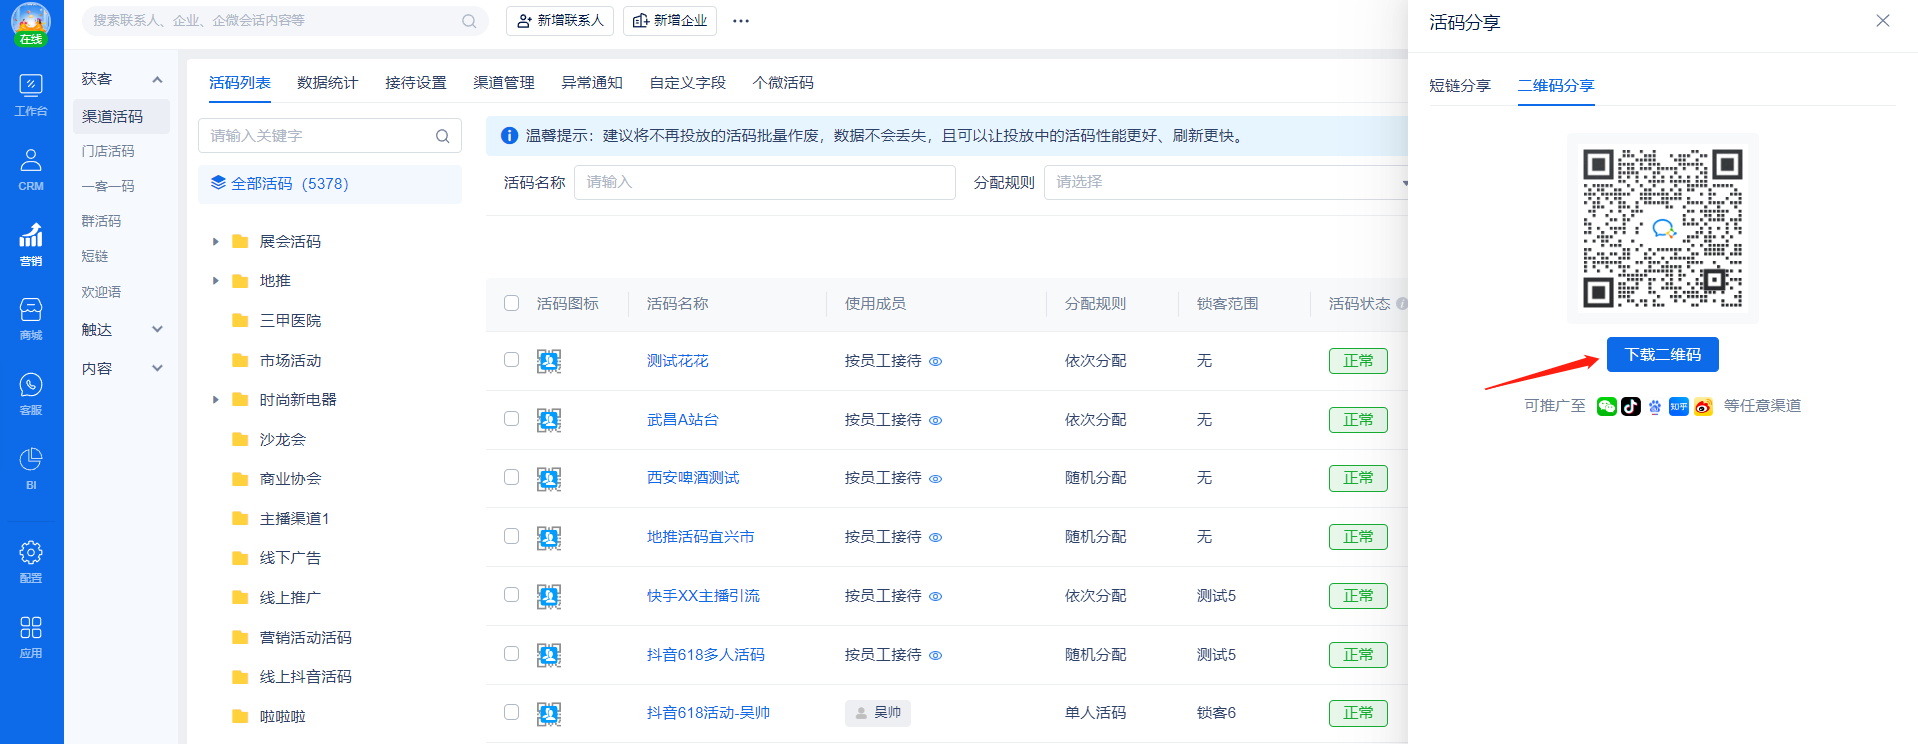The width and height of the screenshot is (1918, 744).
Task: Click the Douyin promotion icon
Action: (x=1631, y=406)
